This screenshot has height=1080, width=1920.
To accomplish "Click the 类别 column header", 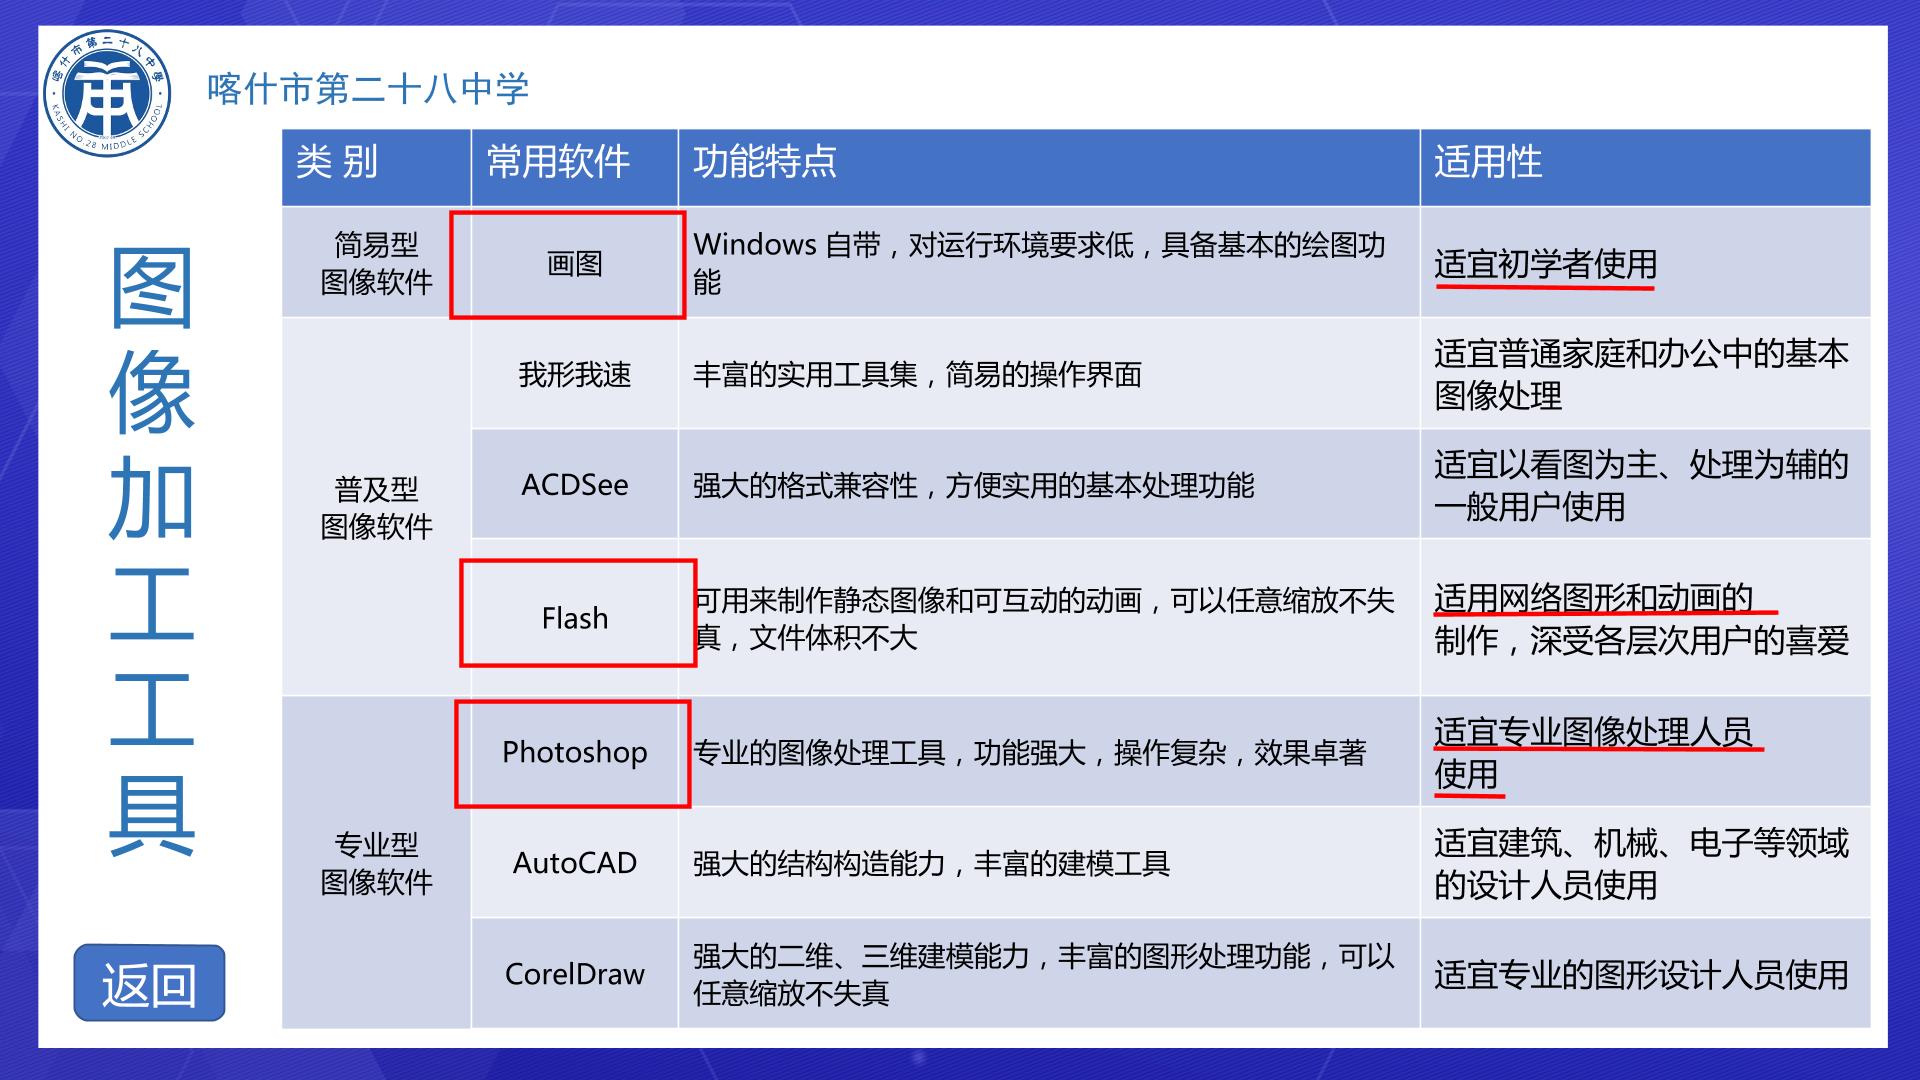I will (376, 167).
